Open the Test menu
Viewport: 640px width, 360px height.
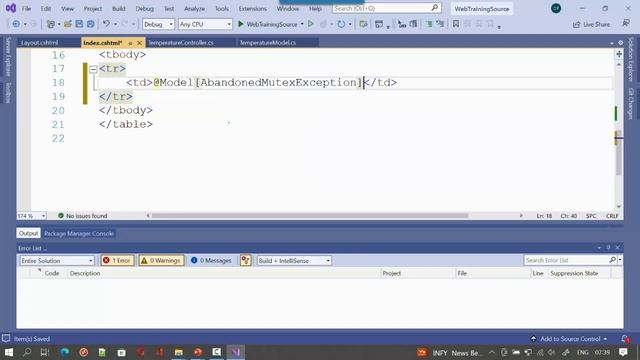(169, 9)
